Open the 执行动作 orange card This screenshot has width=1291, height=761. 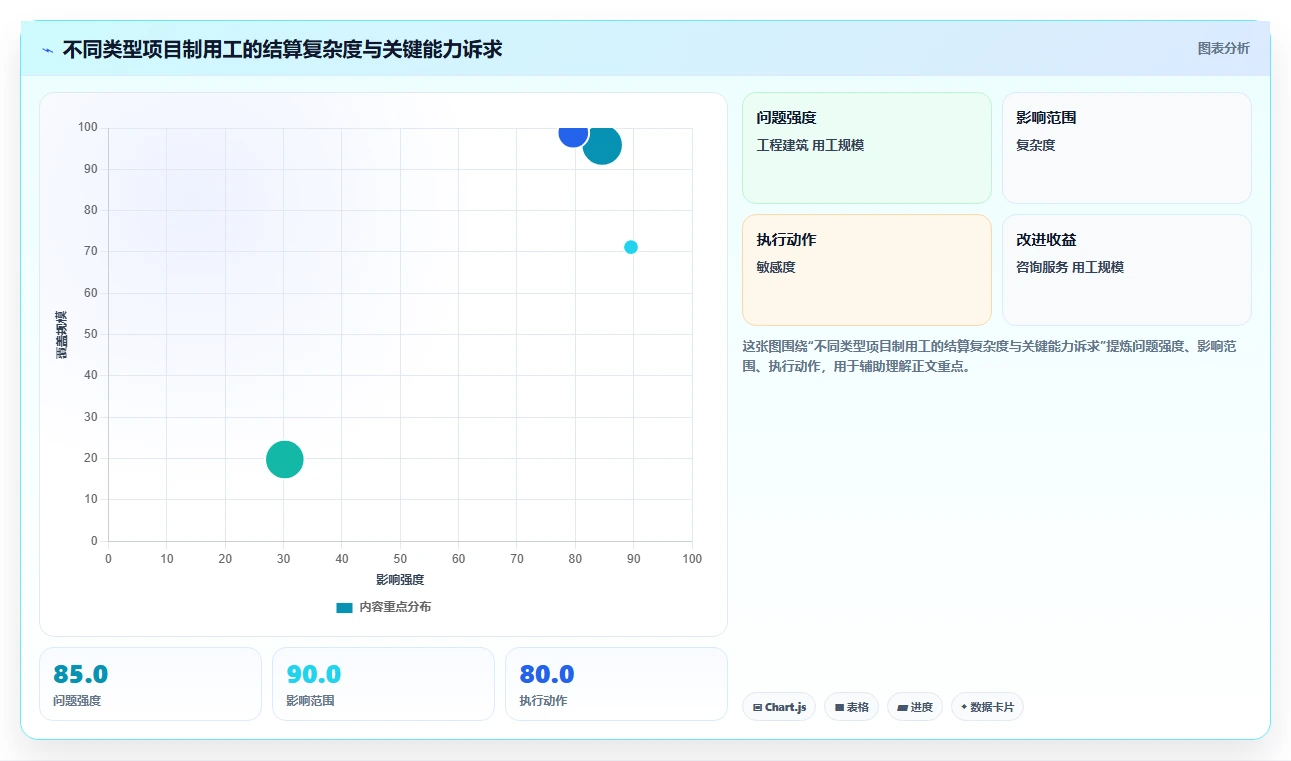[866, 270]
